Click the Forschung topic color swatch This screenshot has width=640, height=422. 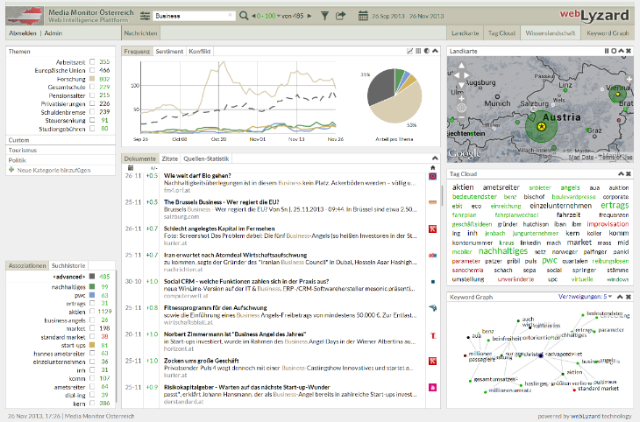[92, 79]
